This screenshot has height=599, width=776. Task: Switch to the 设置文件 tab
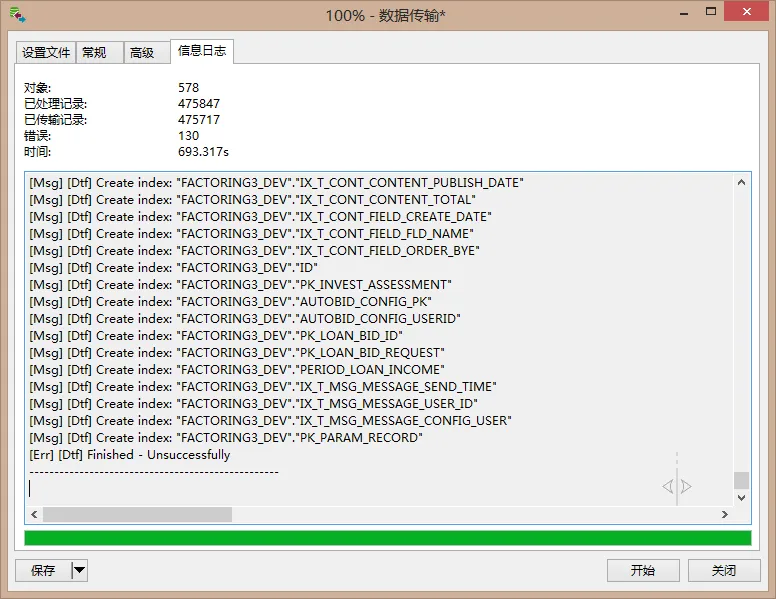point(46,52)
